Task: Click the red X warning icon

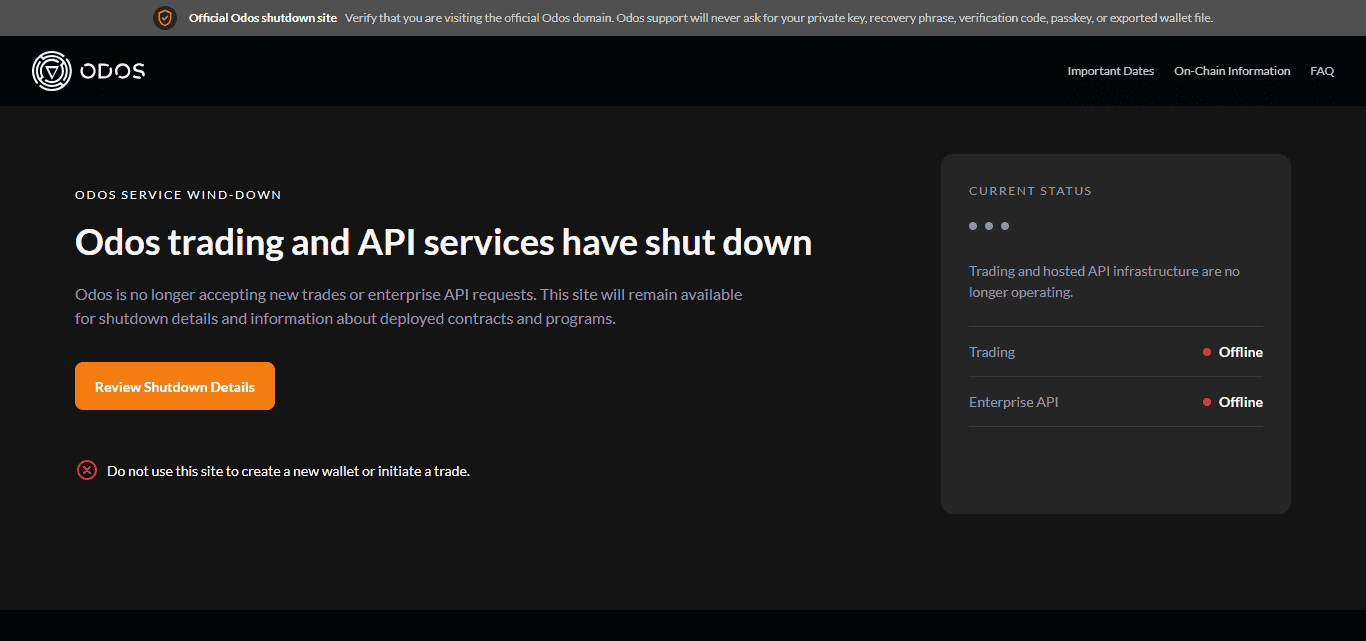Action: (87, 470)
